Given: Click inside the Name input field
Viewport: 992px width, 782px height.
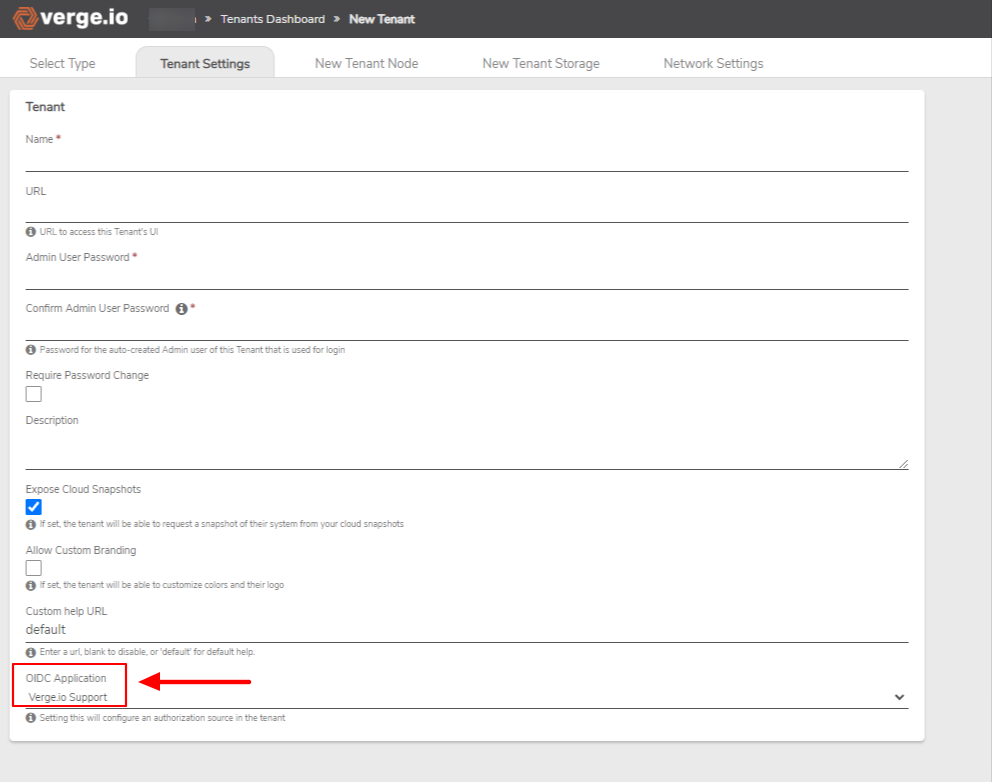Looking at the screenshot, I should 466,163.
